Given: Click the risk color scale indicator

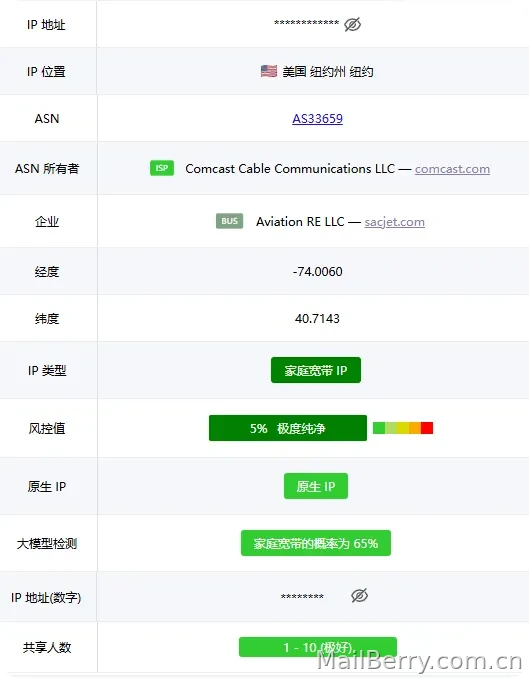Looking at the screenshot, I should (x=403, y=428).
